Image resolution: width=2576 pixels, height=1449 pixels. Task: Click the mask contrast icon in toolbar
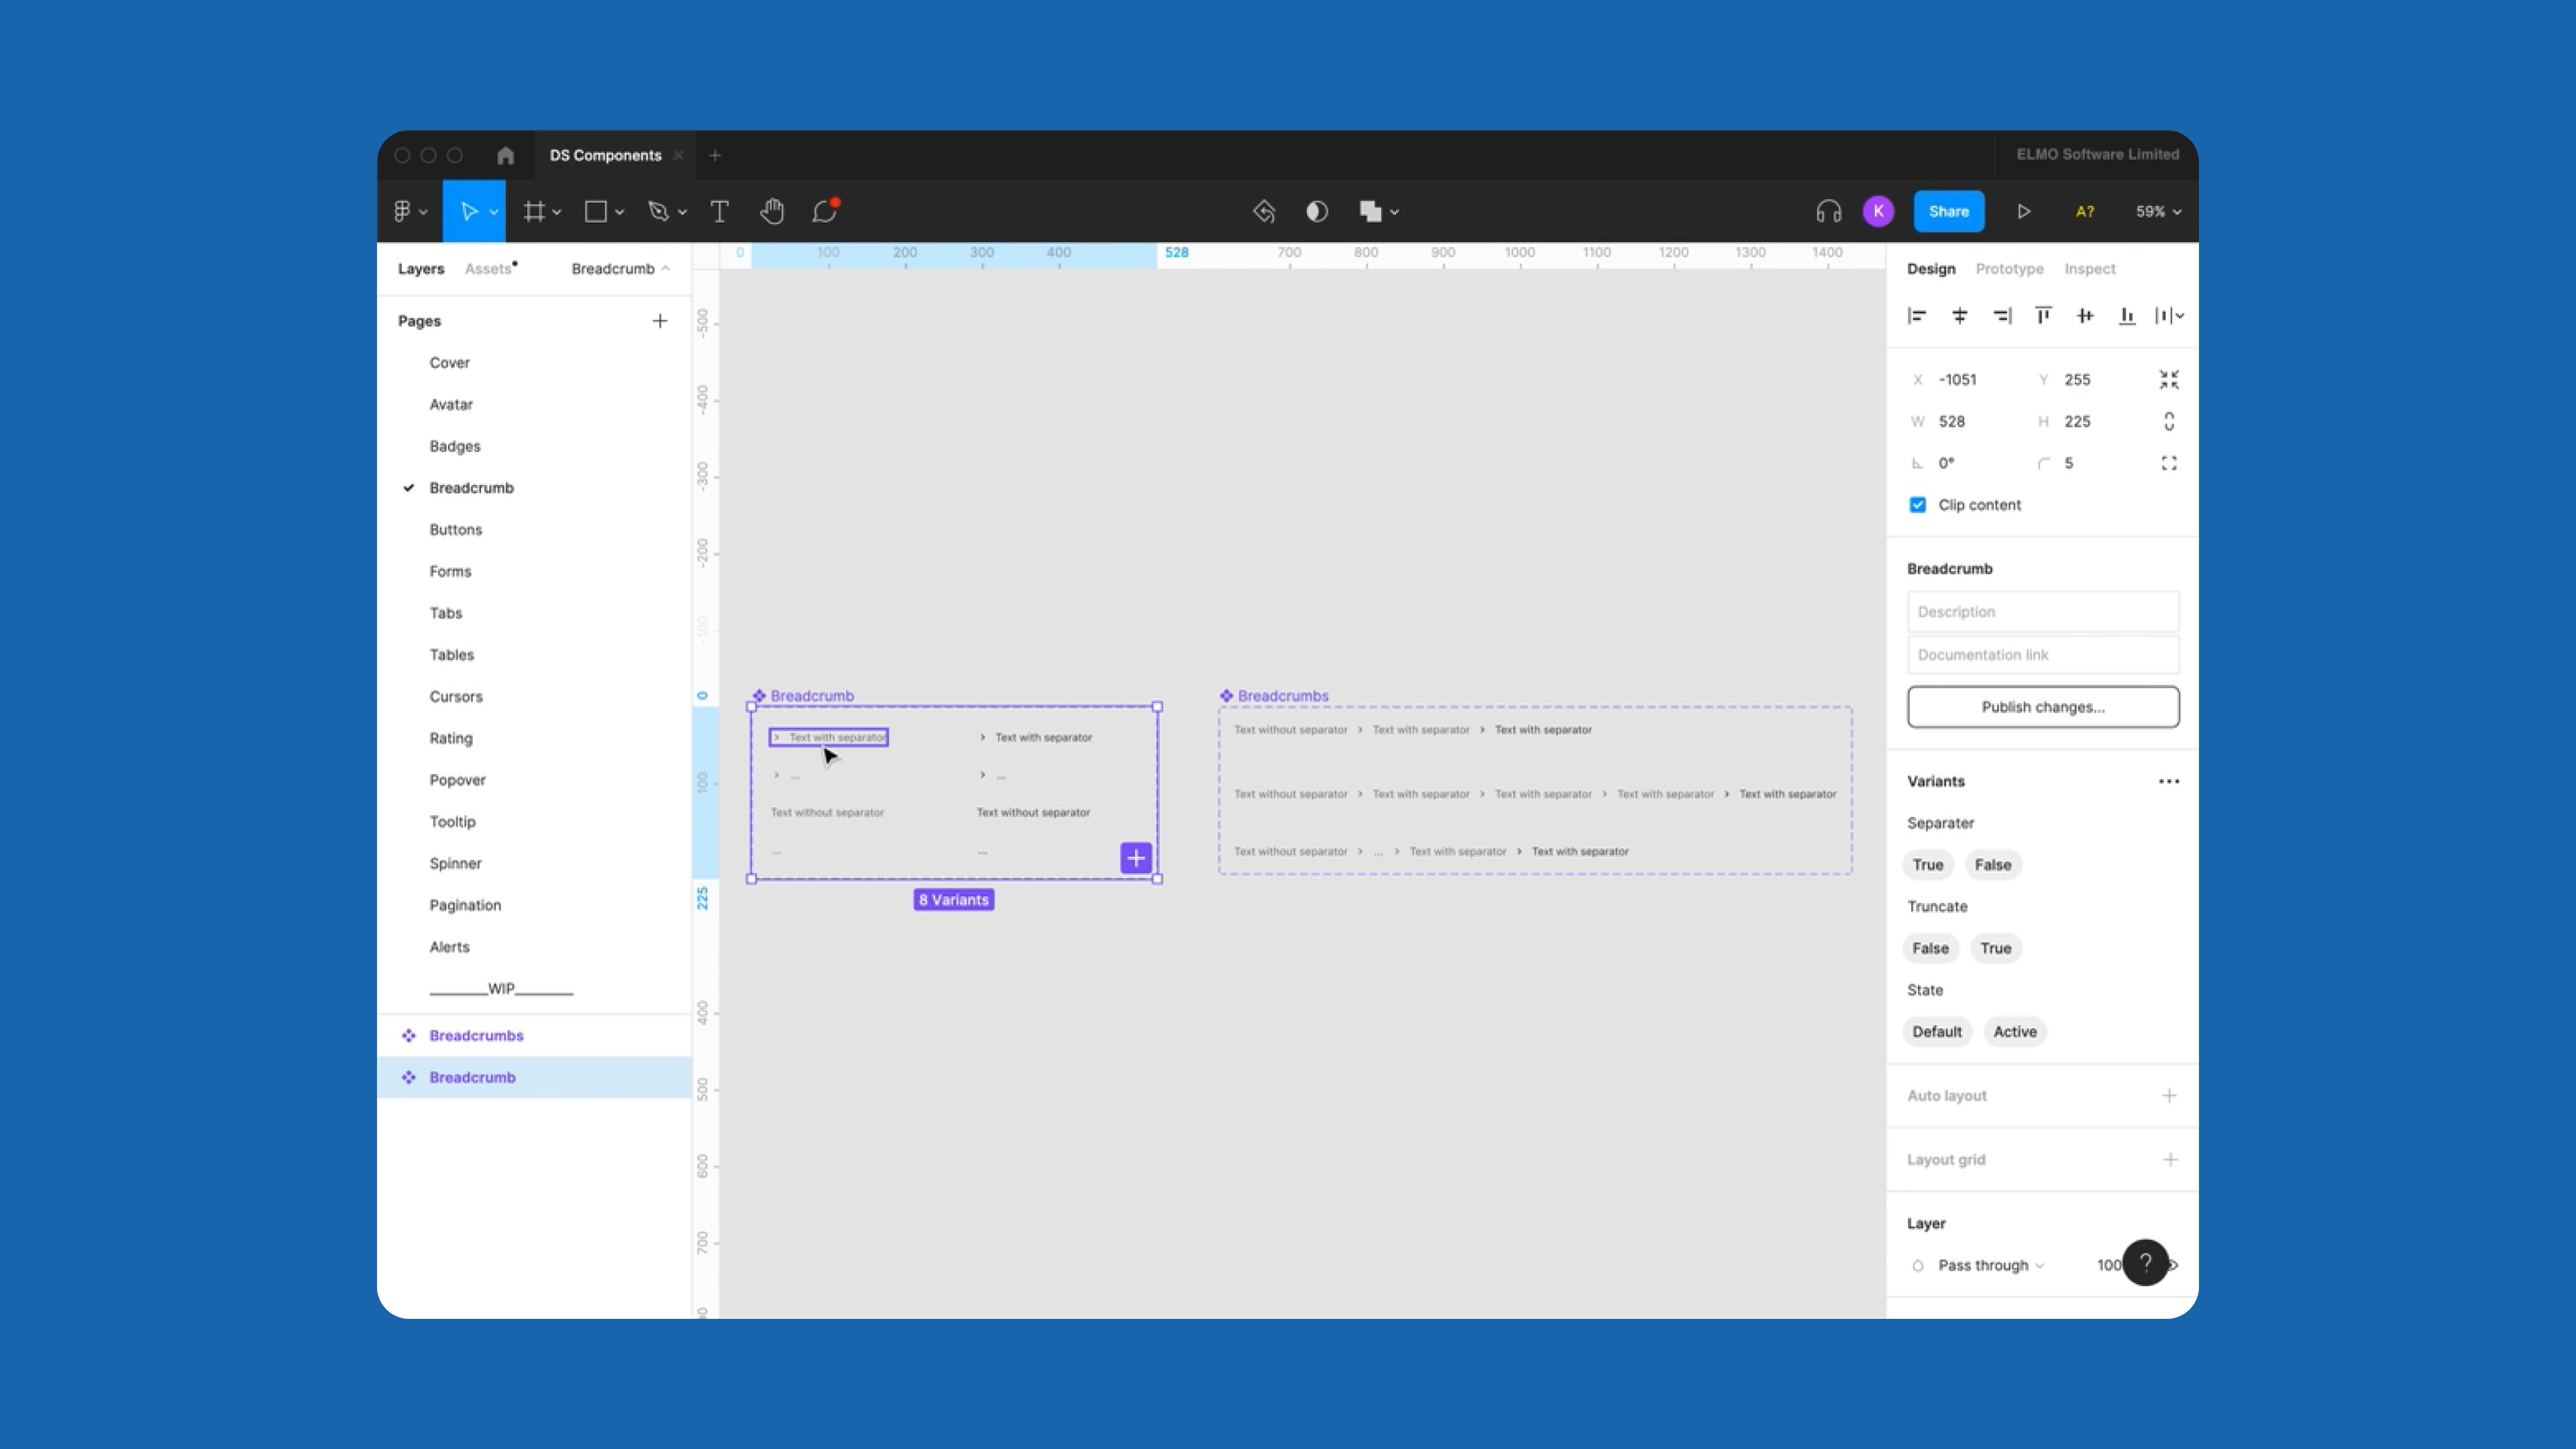pyautogui.click(x=1317, y=211)
